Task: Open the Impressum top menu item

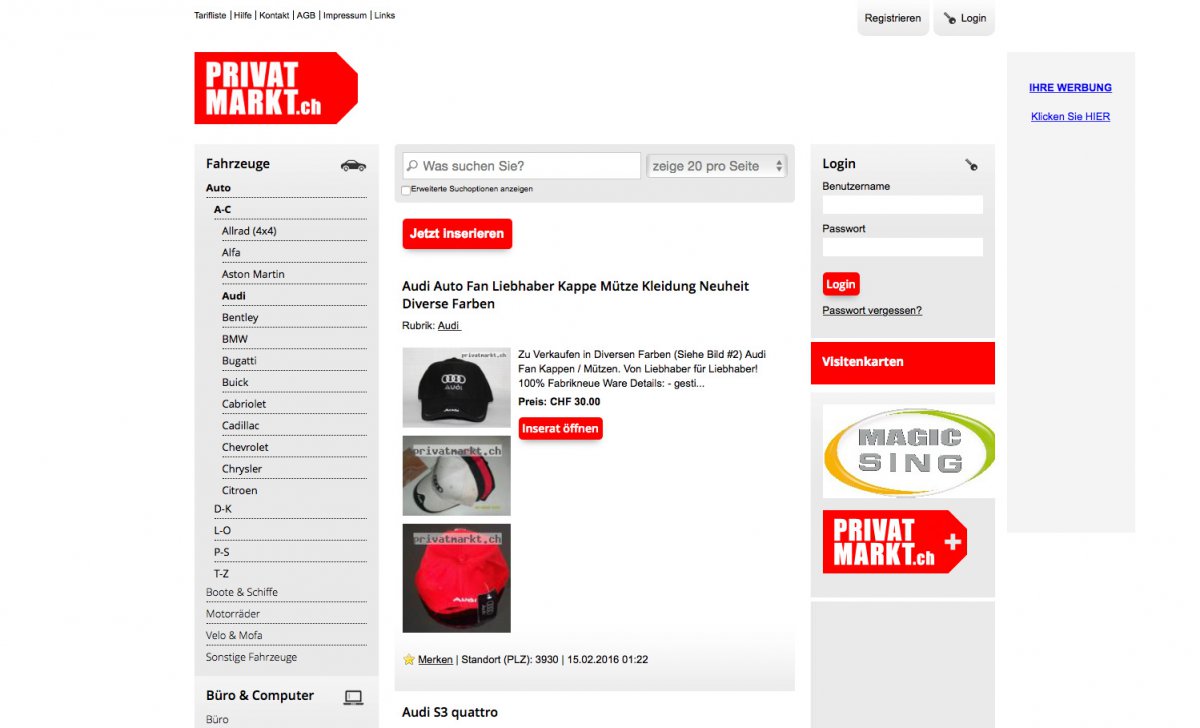Action: point(345,16)
